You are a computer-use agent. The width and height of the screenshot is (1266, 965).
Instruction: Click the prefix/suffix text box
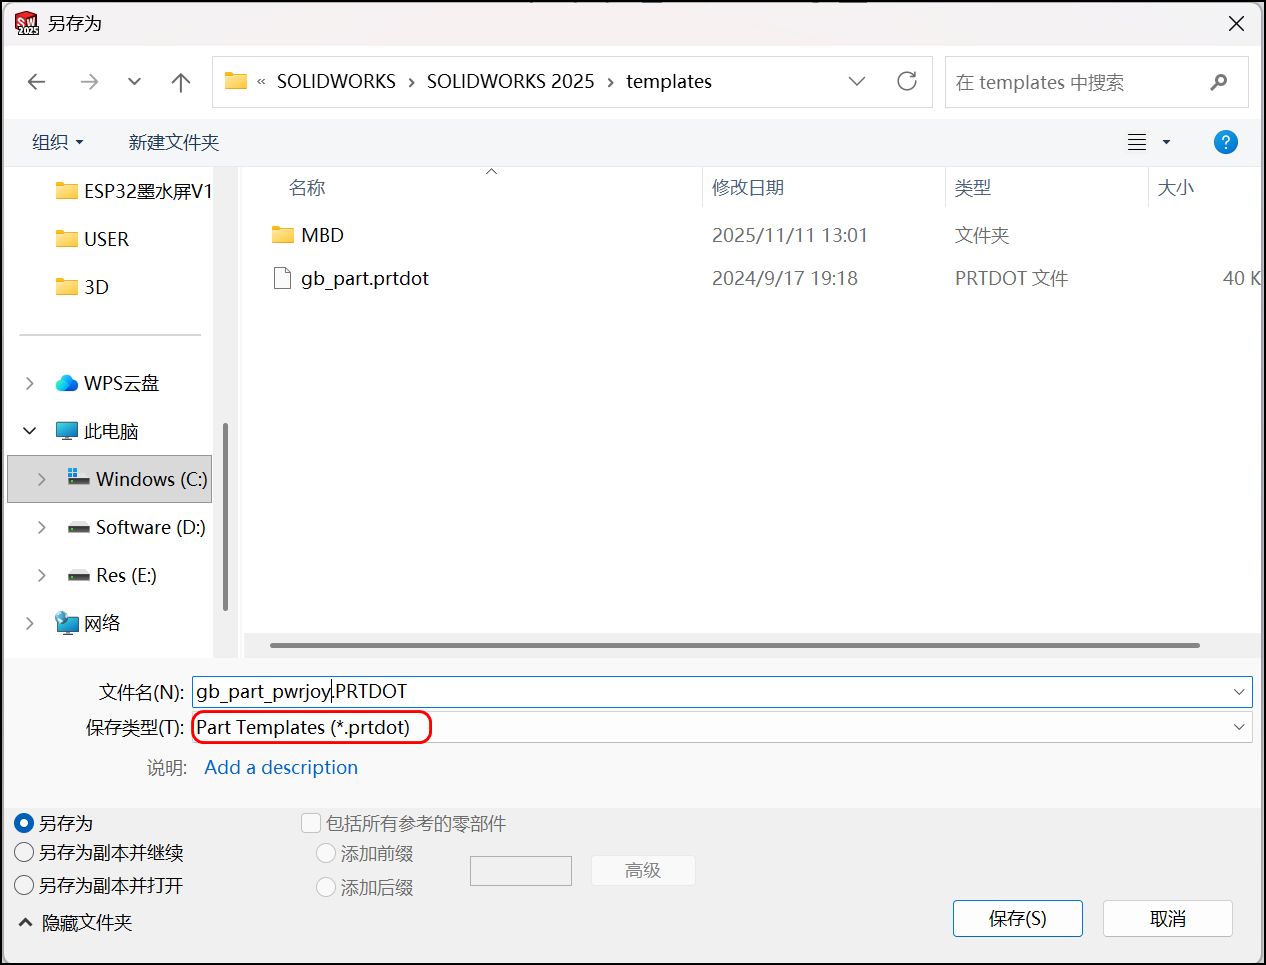tap(521, 871)
